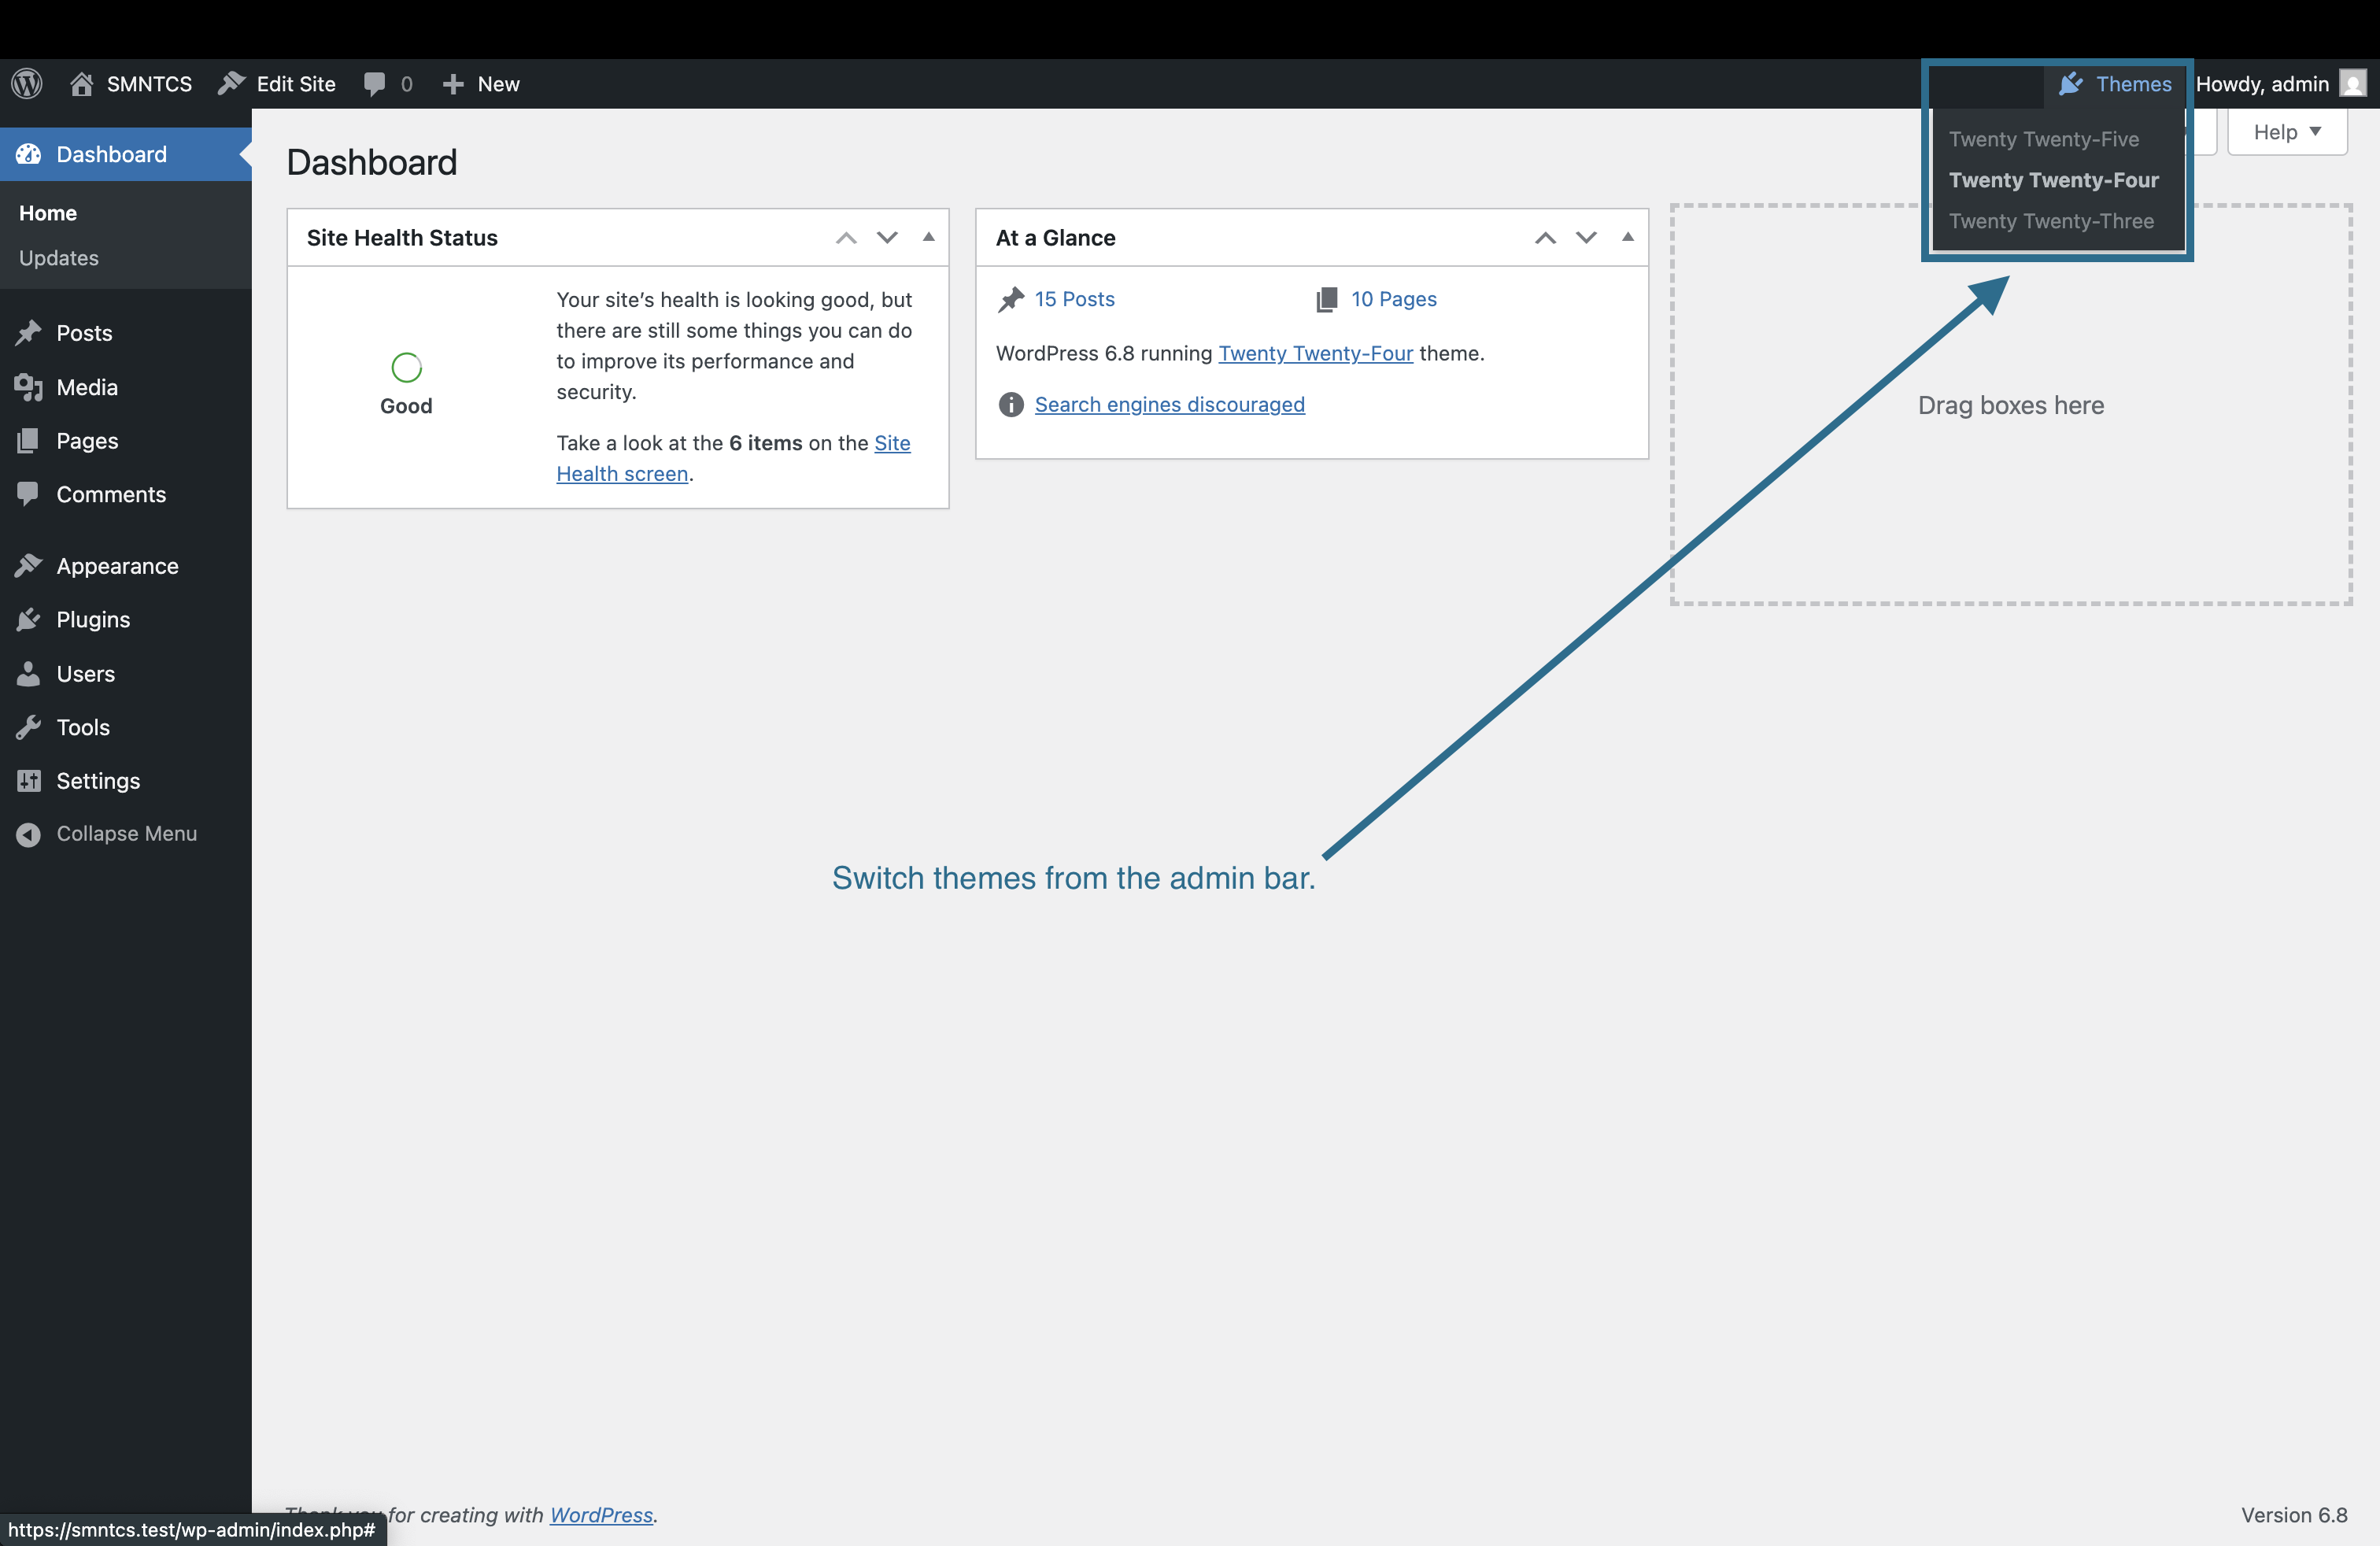Click the Collapse Menu text
The height and width of the screenshot is (1546, 2380).
(x=126, y=834)
